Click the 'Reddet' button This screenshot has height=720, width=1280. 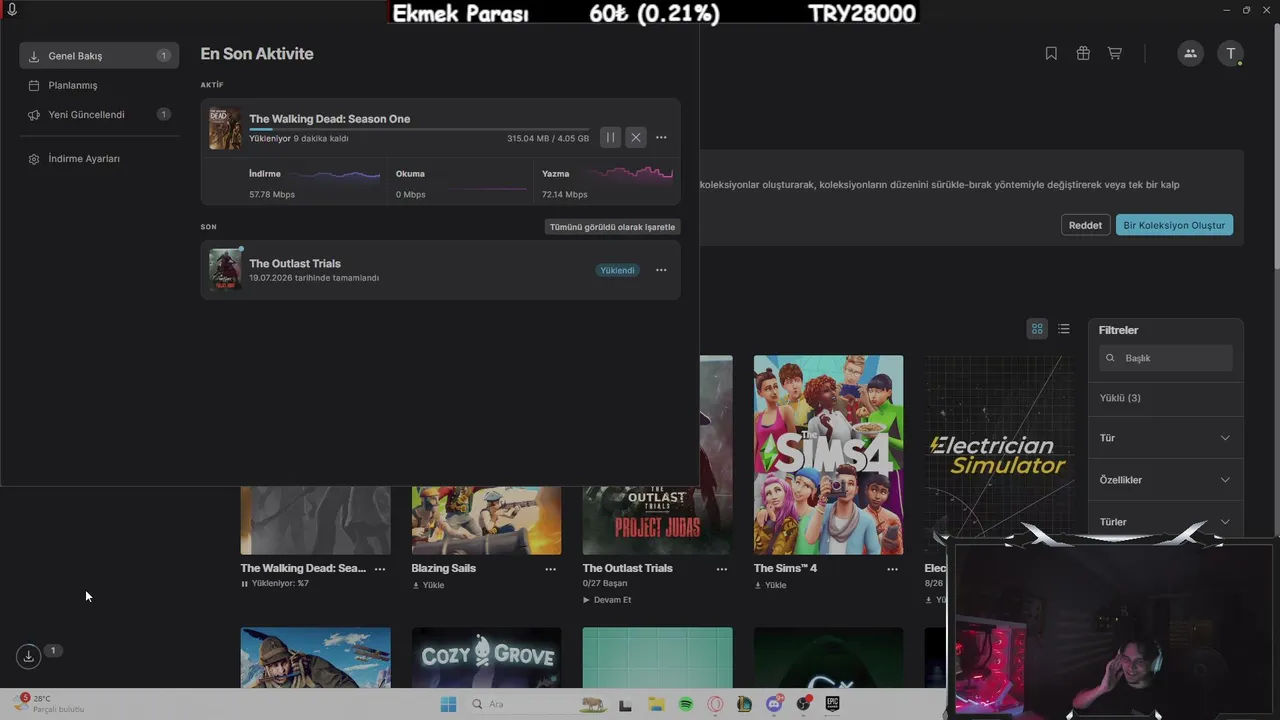[x=1085, y=225]
